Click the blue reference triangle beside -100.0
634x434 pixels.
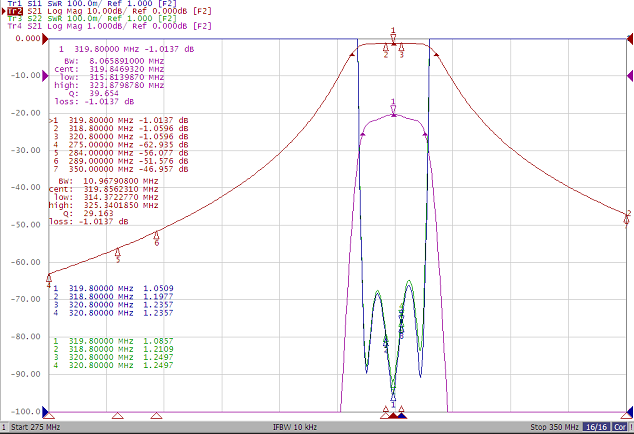[x=45, y=412]
